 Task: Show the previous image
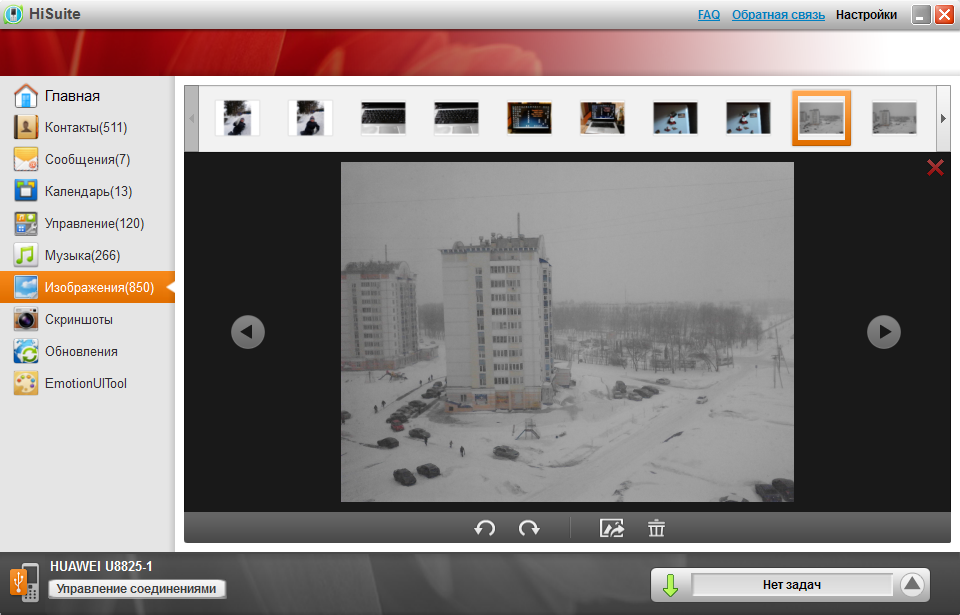click(x=248, y=332)
